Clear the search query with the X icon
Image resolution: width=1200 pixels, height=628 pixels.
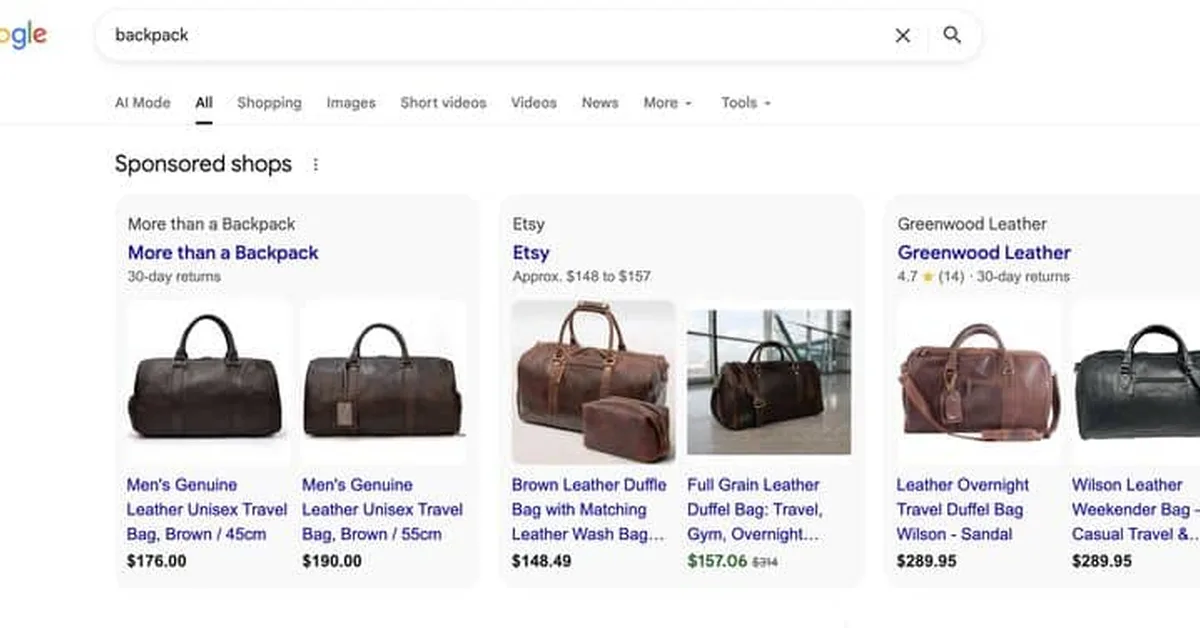(x=901, y=35)
